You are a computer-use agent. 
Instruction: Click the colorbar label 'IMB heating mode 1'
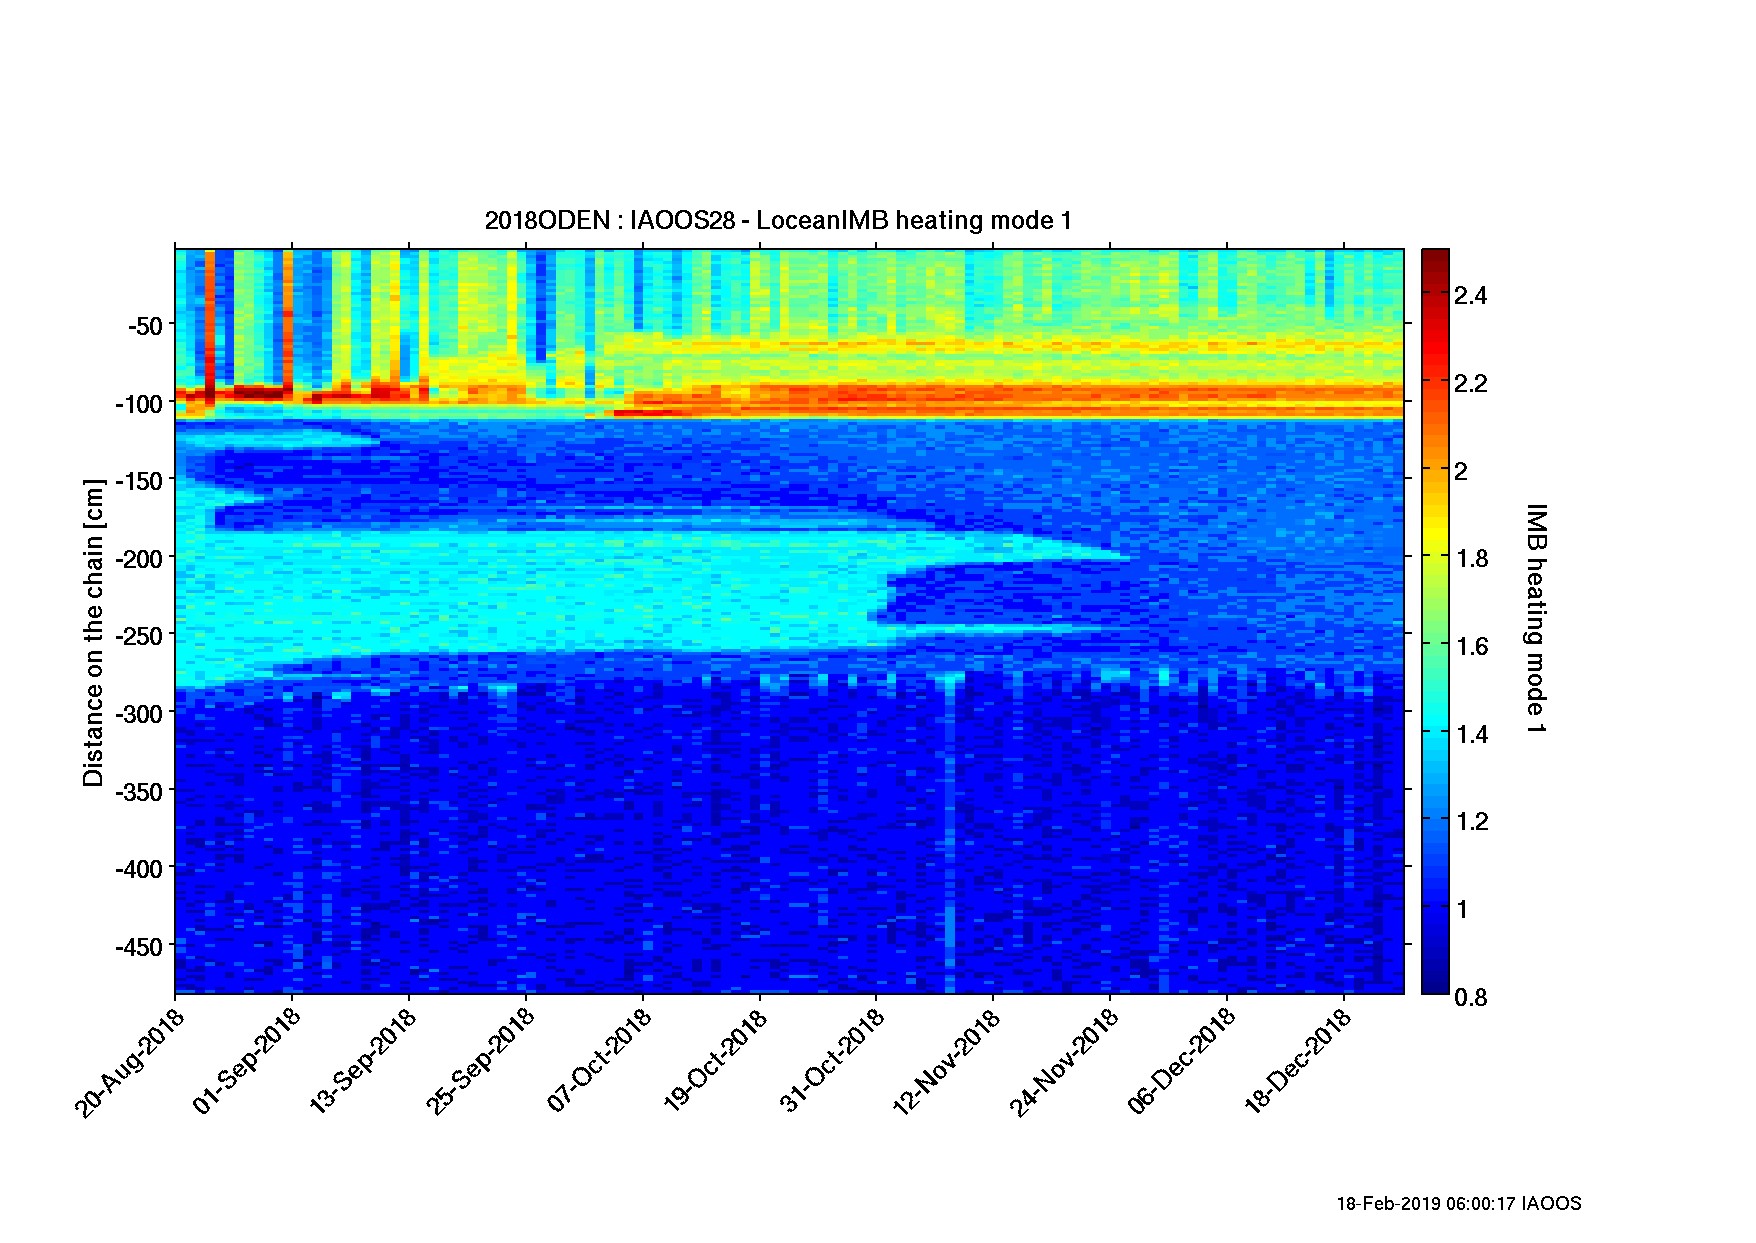(1535, 619)
